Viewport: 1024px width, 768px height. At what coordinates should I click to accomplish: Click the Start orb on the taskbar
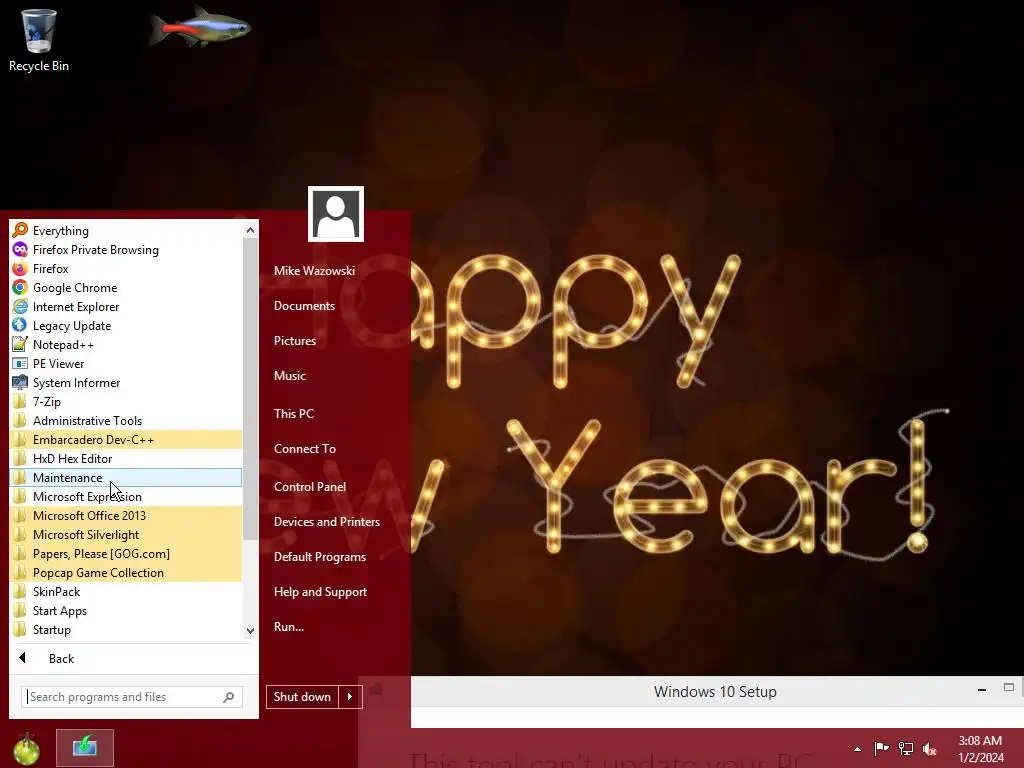[26, 748]
